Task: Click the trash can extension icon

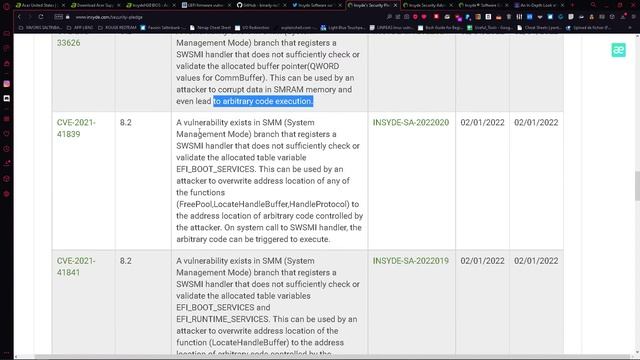Action: click(x=509, y=17)
